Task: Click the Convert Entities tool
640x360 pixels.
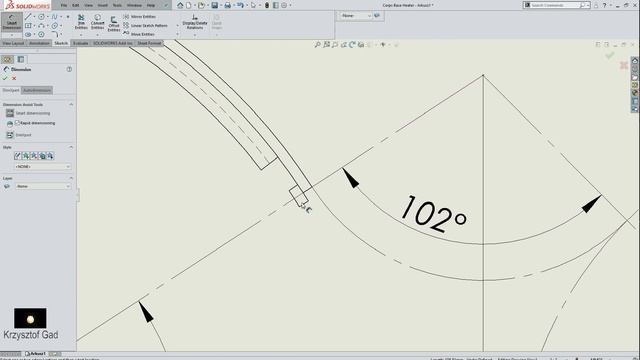Action: [97, 22]
